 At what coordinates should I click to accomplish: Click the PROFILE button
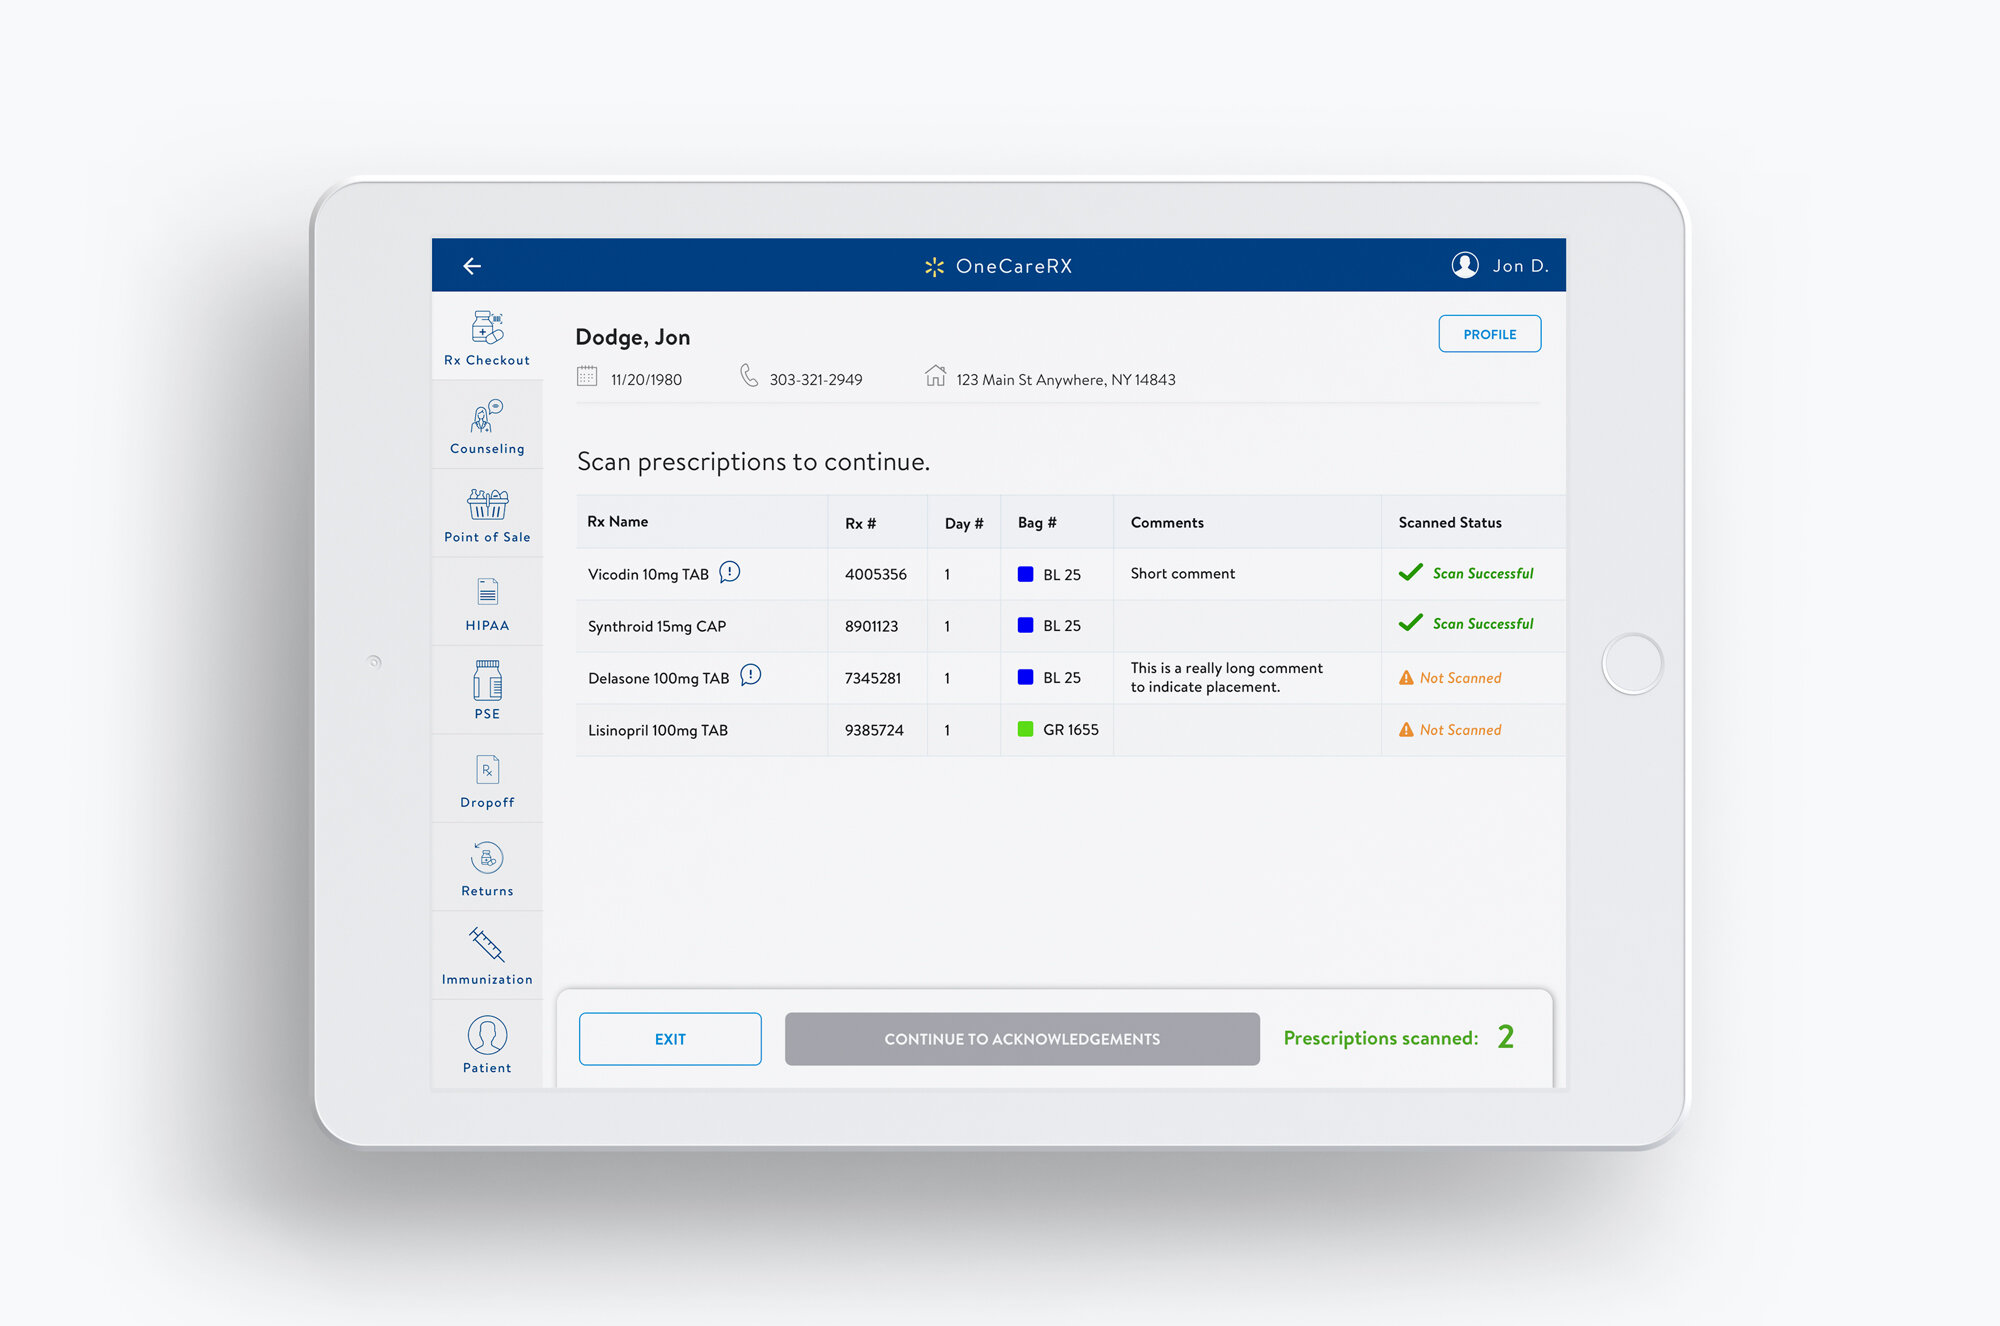point(1489,334)
